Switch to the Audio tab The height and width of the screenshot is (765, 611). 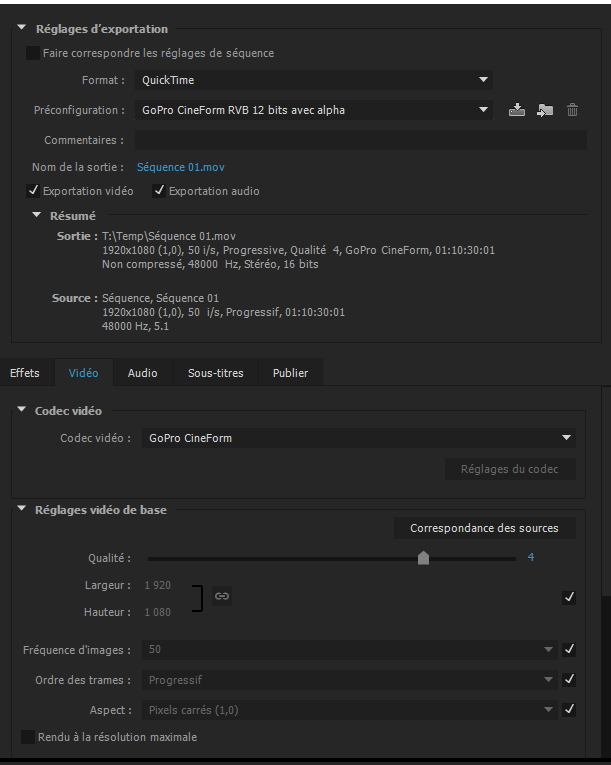[143, 373]
